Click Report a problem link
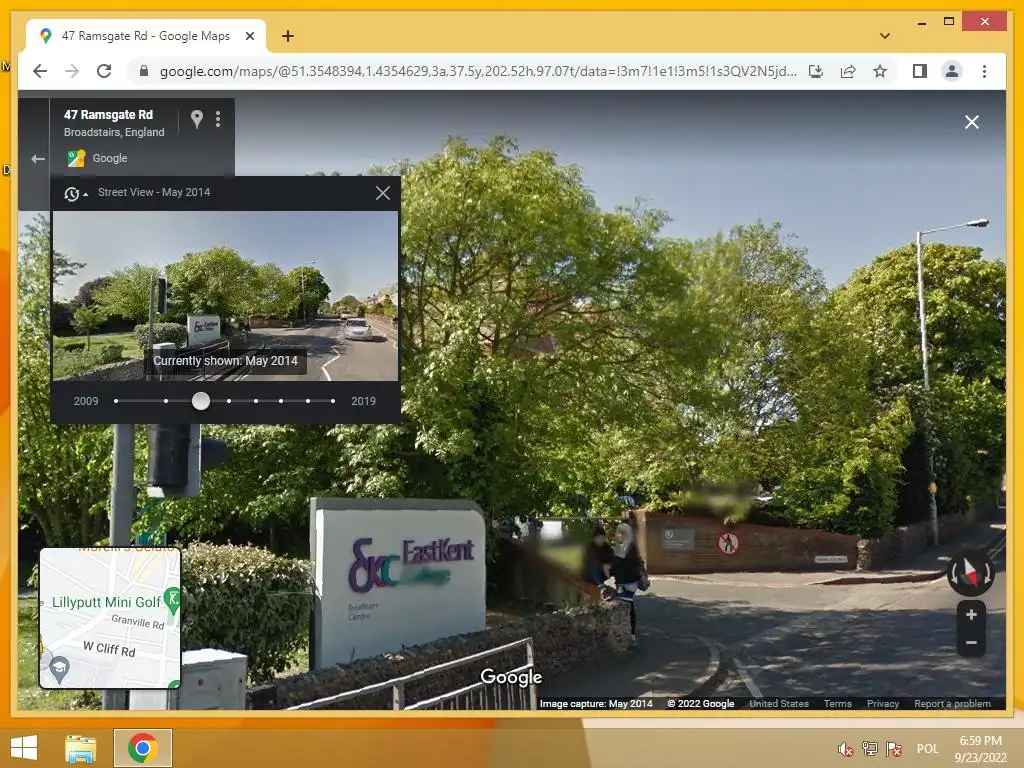 pyautogui.click(x=952, y=703)
